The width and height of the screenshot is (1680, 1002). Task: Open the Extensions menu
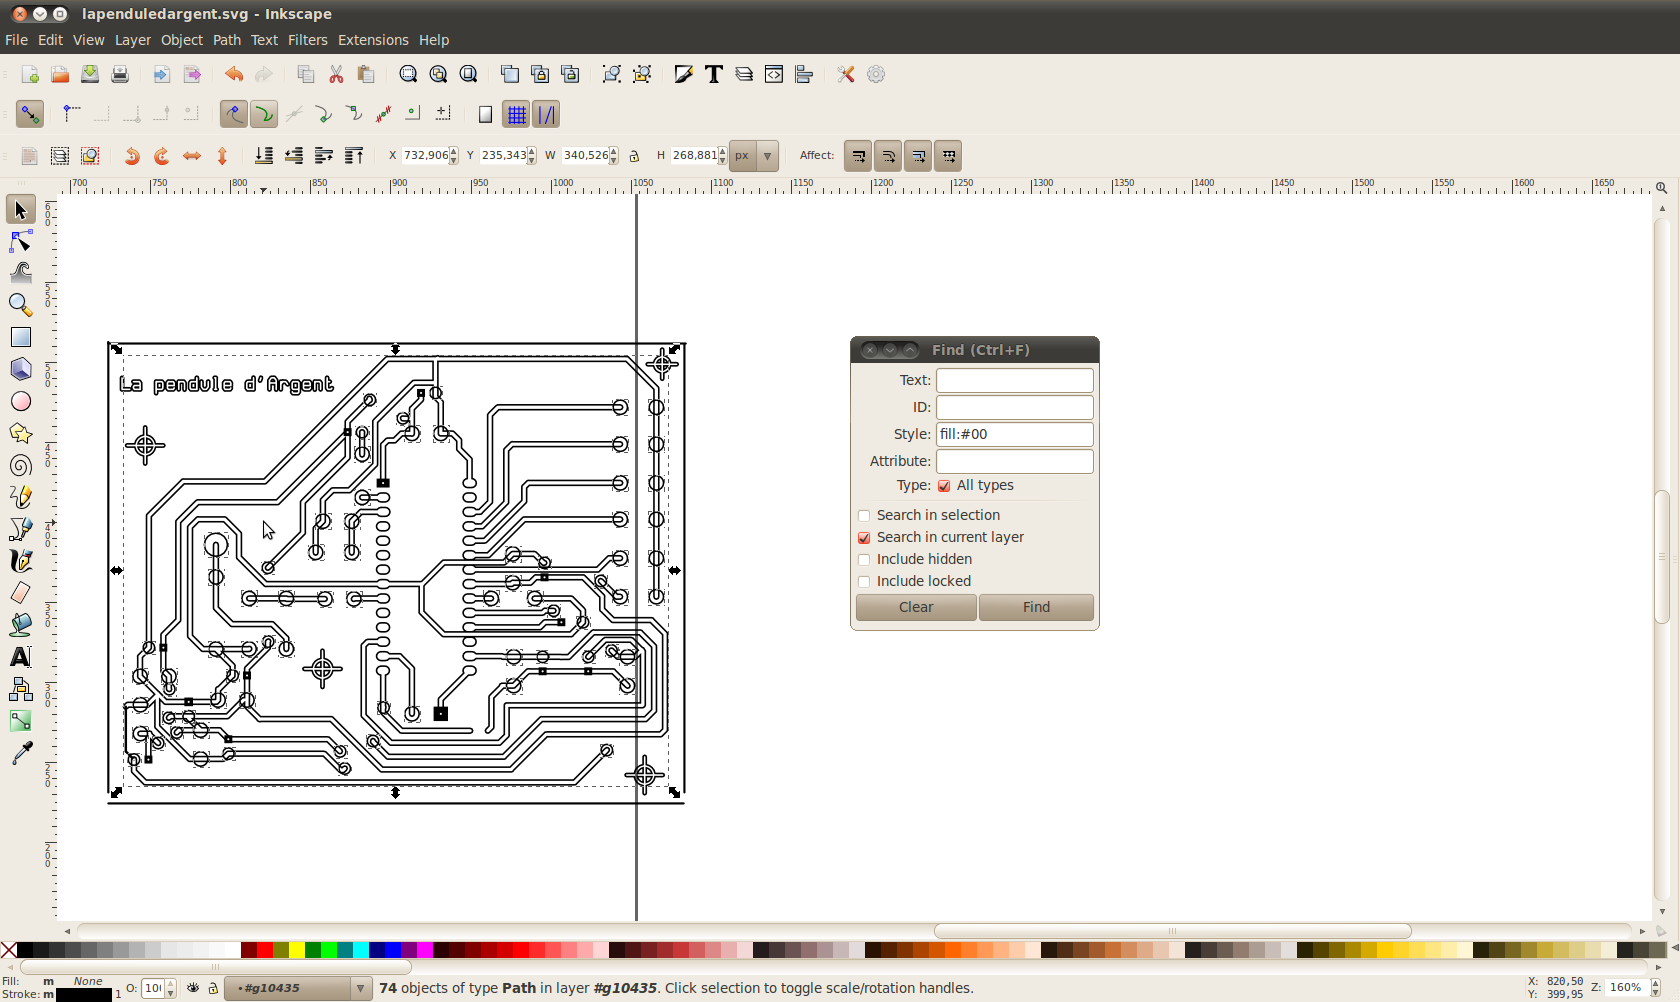tap(372, 40)
